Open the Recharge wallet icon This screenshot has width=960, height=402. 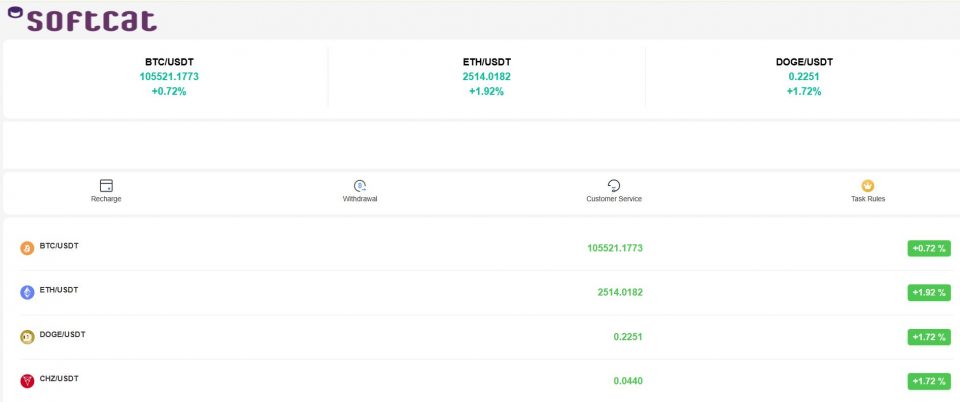(106, 185)
